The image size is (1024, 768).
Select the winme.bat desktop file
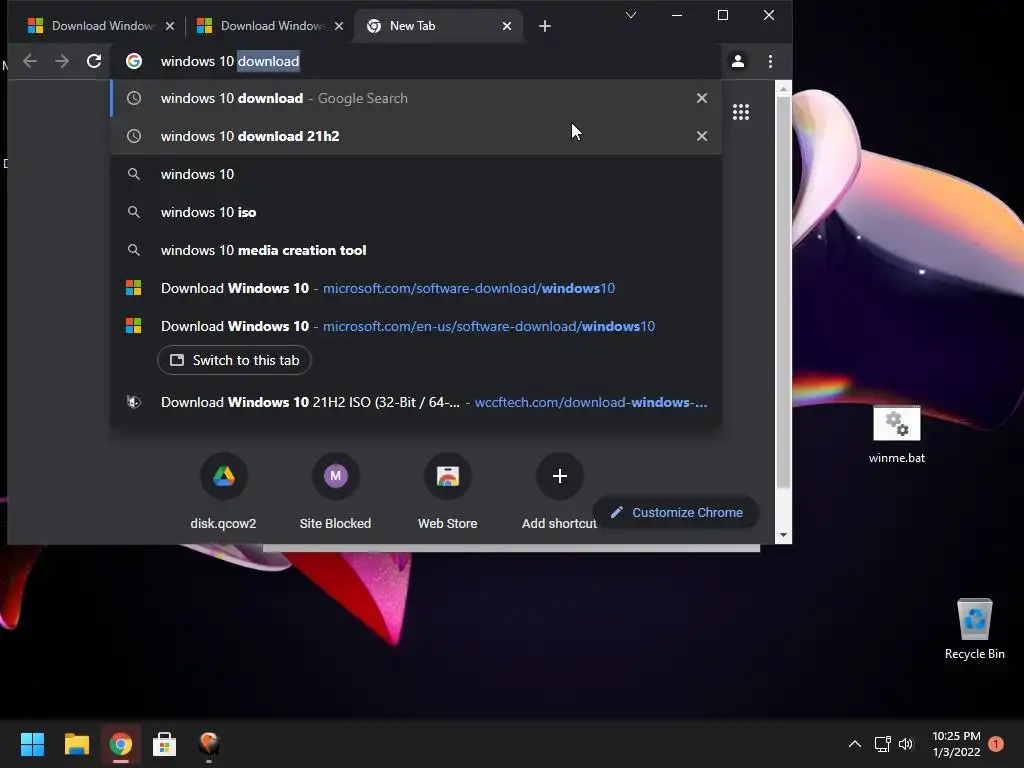897,434
